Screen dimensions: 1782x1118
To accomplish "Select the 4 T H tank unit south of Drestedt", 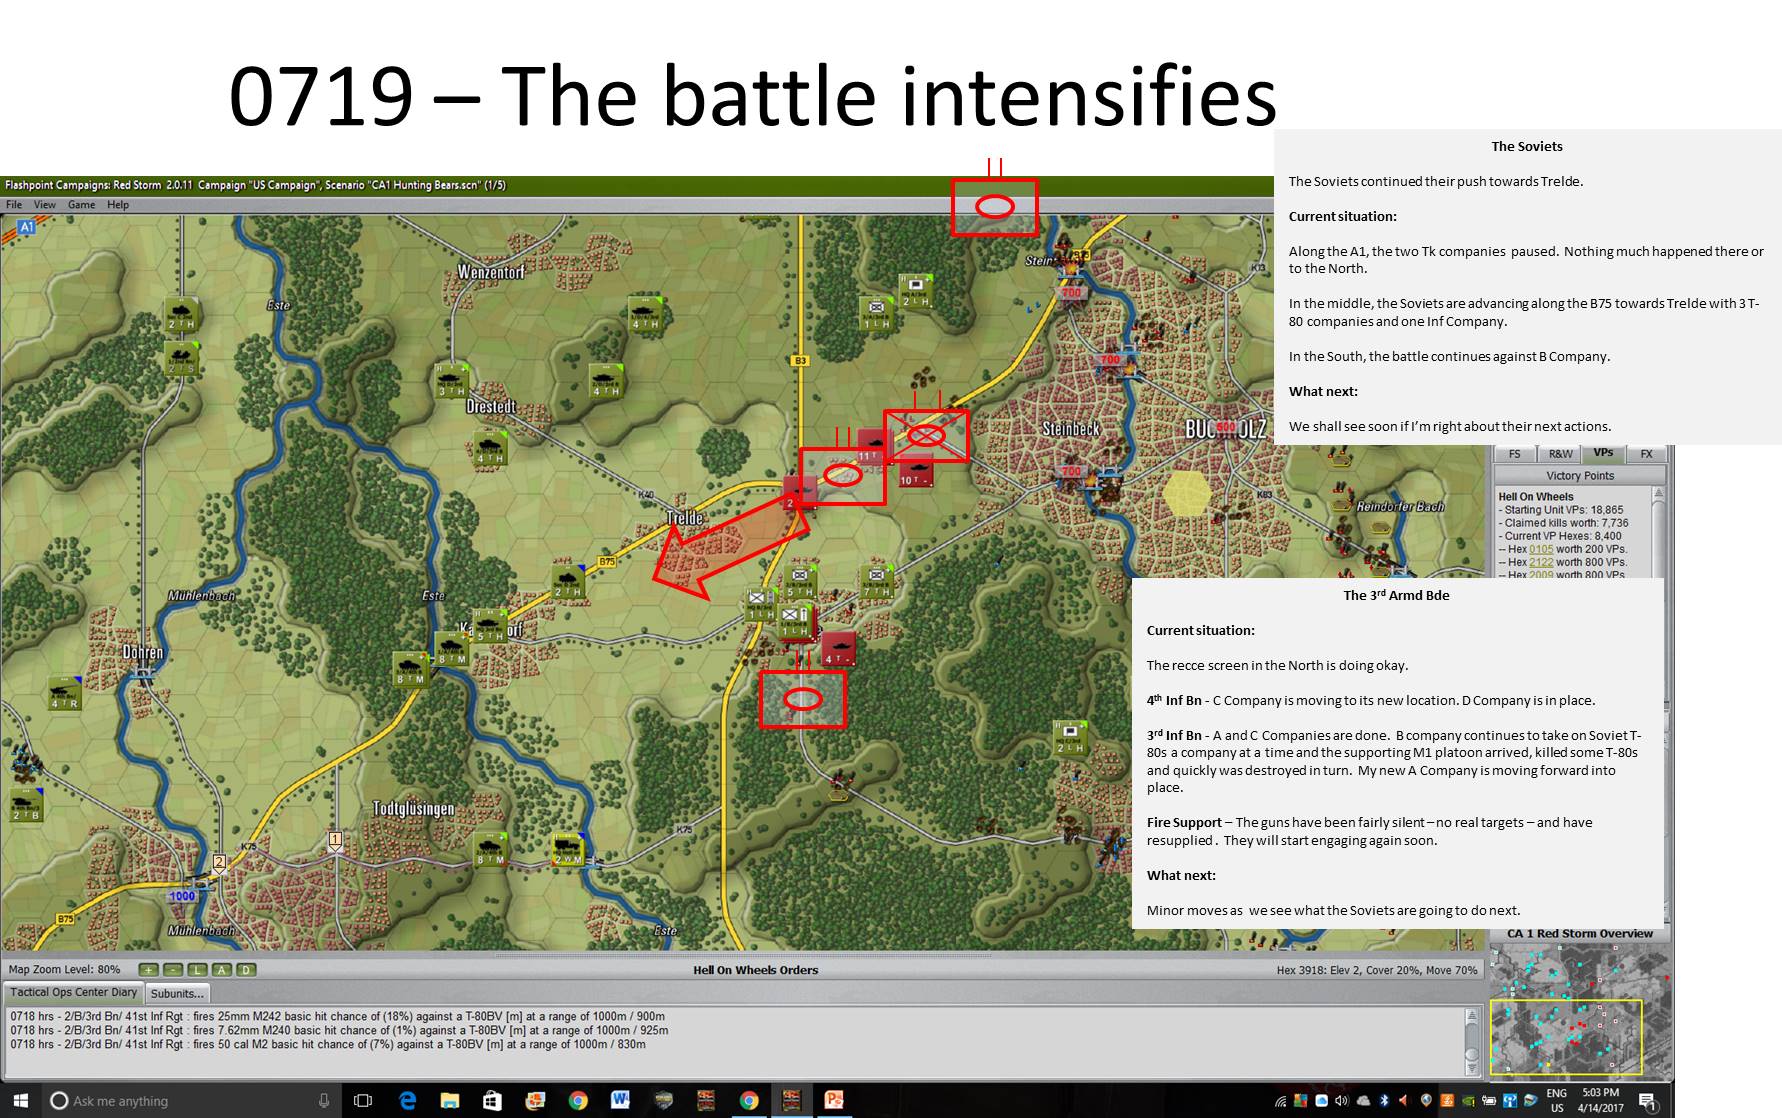I will click(489, 448).
